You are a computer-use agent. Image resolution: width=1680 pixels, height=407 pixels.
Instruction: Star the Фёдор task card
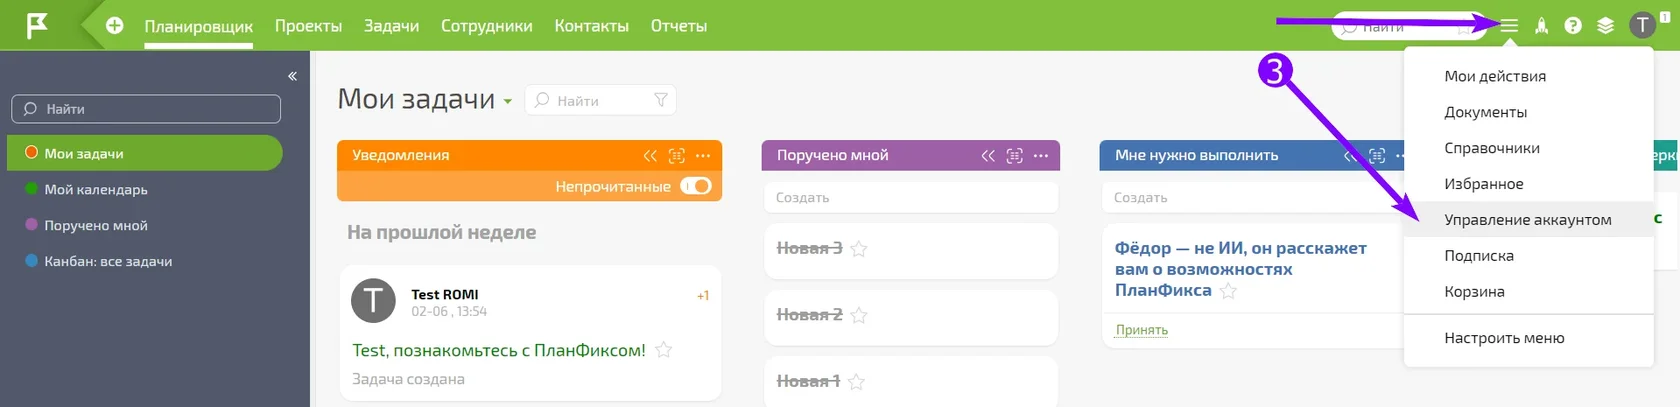pos(1228,291)
